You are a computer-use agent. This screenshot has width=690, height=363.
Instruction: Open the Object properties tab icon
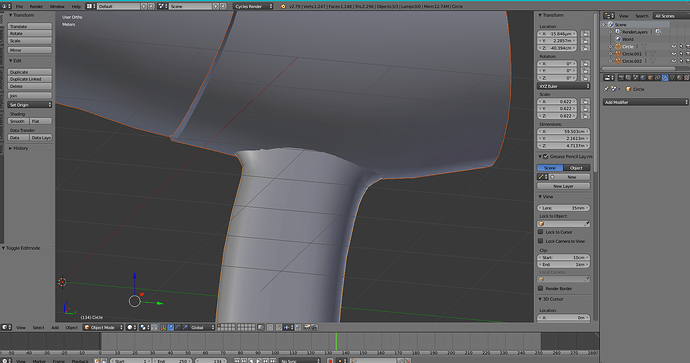click(x=650, y=77)
